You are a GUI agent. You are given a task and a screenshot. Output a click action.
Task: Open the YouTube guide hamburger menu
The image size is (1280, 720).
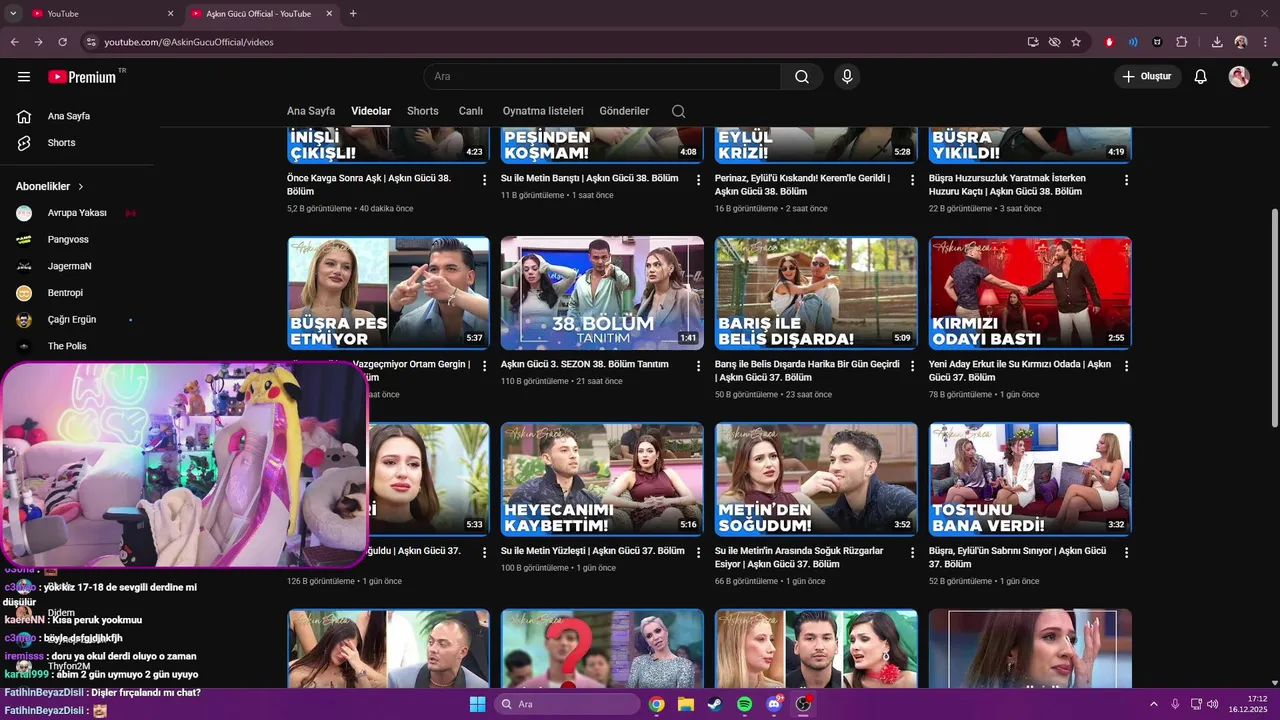(x=24, y=77)
